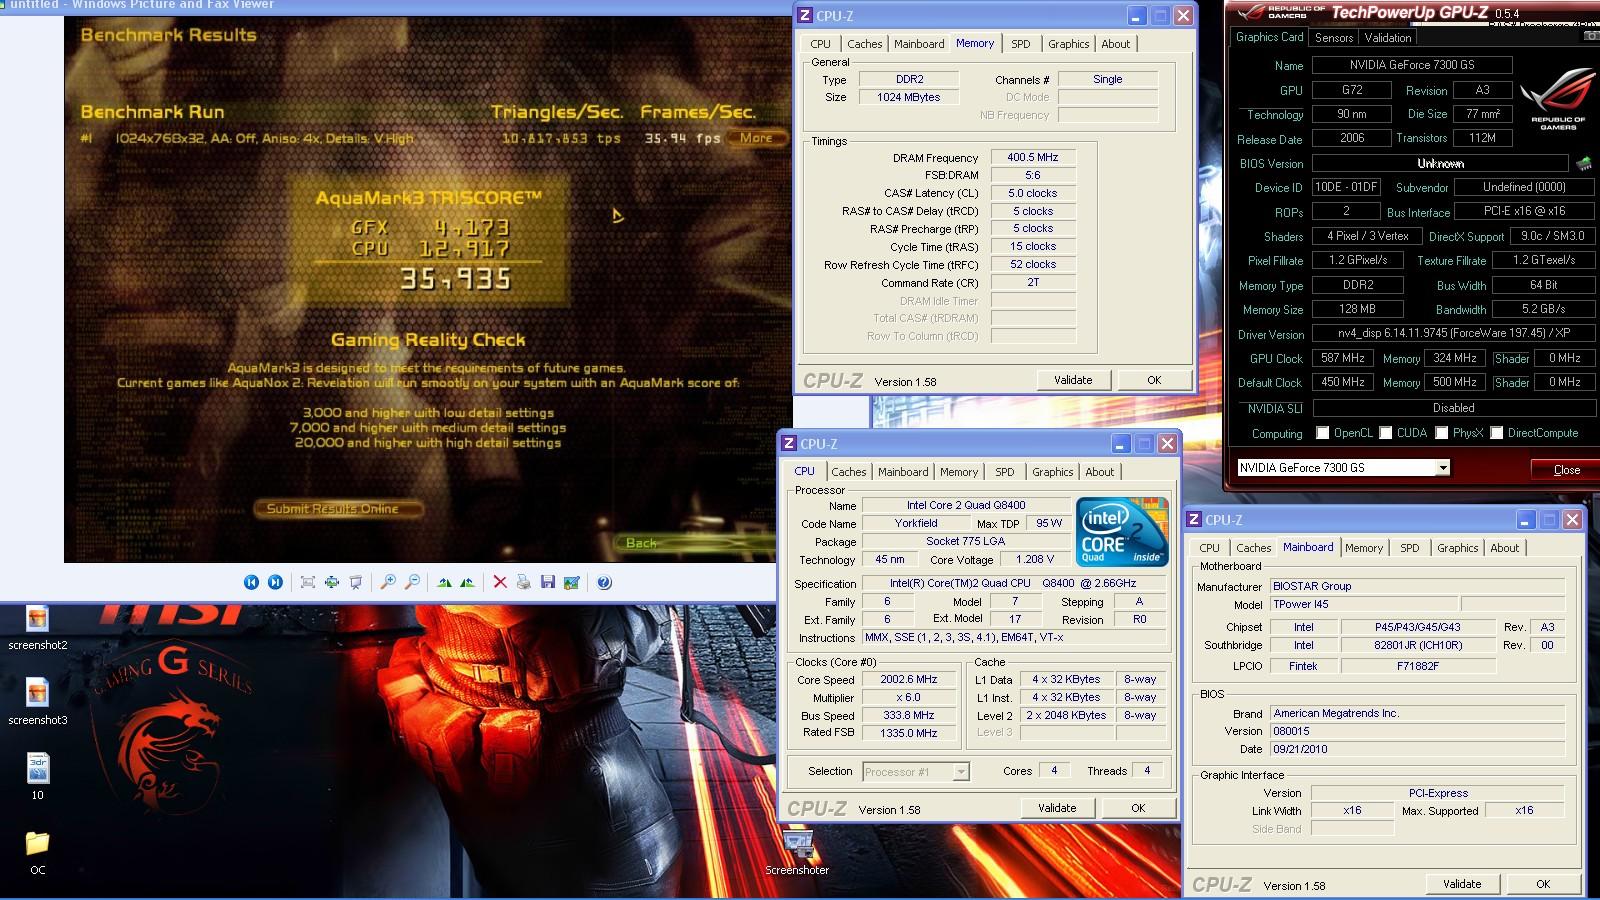The image size is (1600, 900).
Task: Open Graphics Card tab in GPU-Z
Action: pyautogui.click(x=1269, y=37)
